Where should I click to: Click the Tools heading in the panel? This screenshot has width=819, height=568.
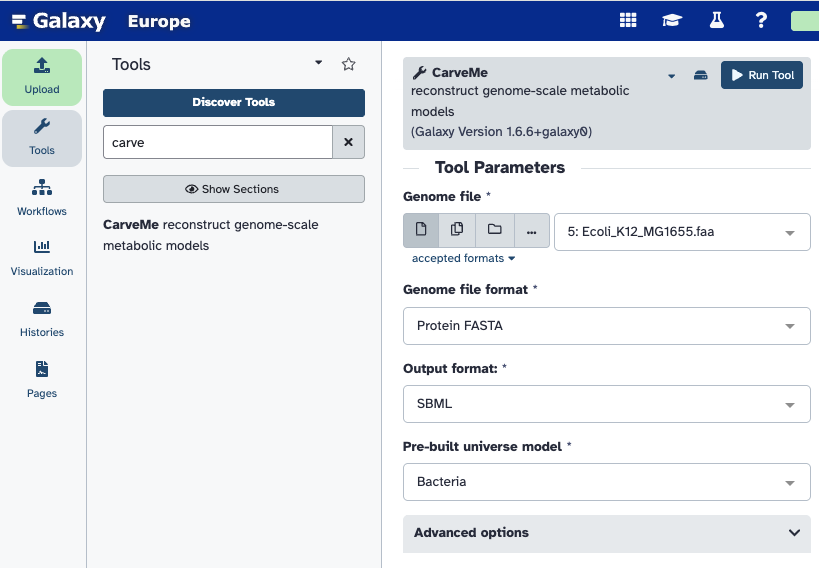point(131,64)
